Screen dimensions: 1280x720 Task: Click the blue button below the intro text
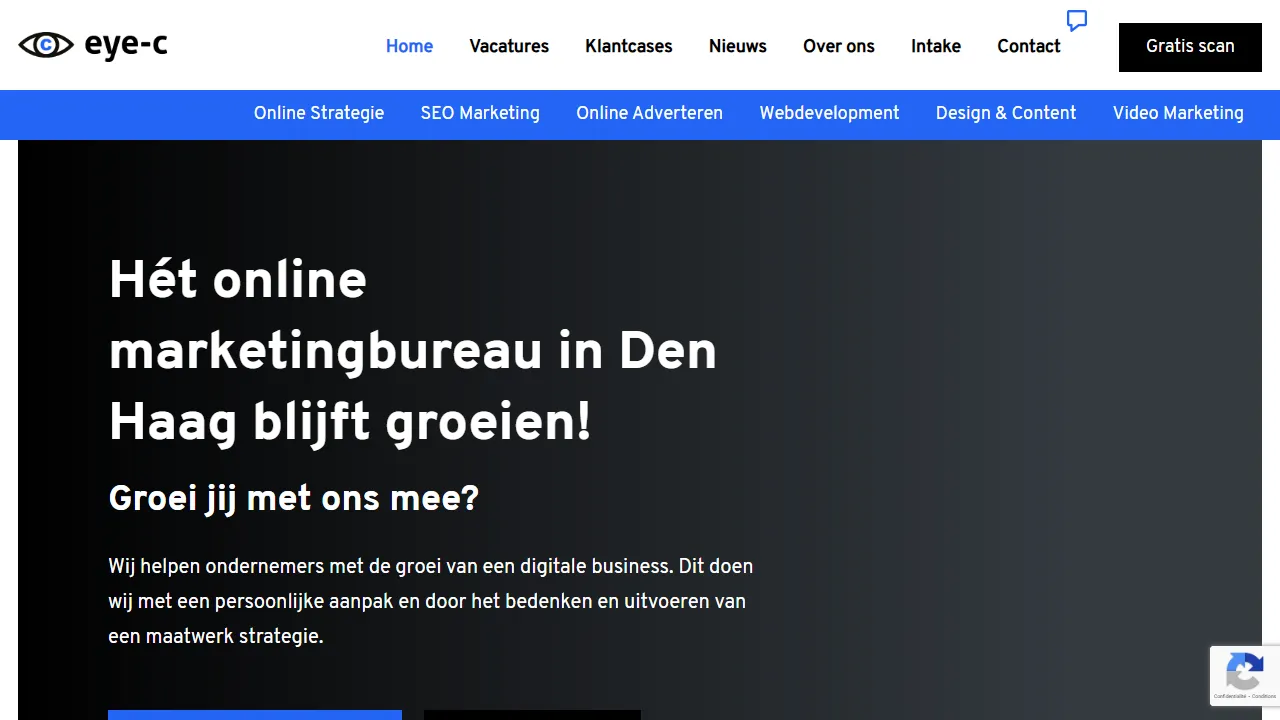pos(255,717)
